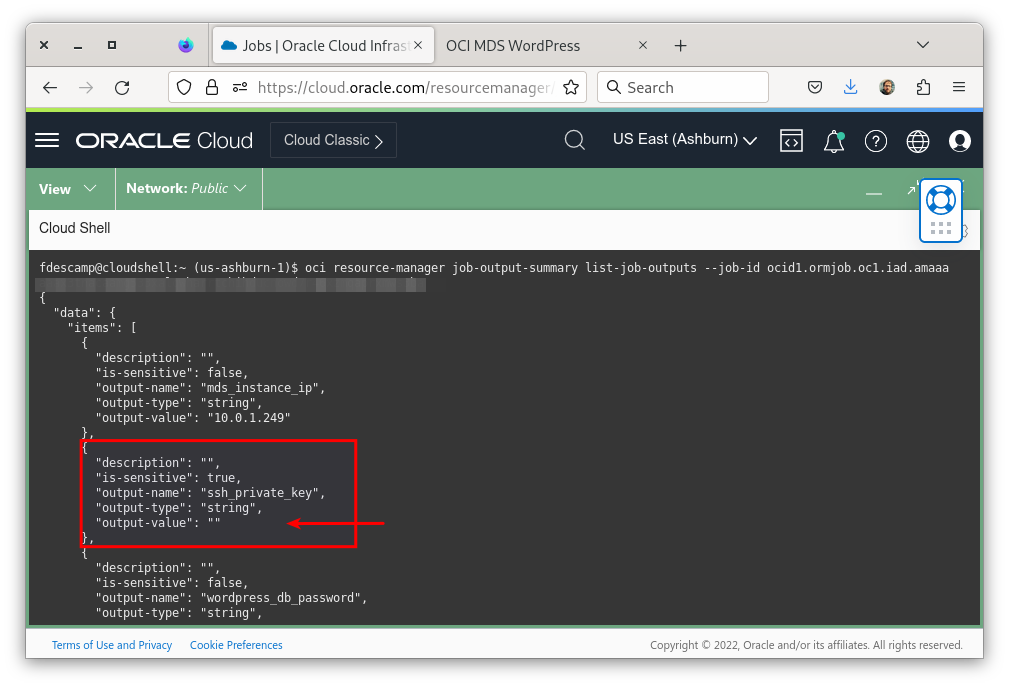Click the Help question mark icon

876,141
